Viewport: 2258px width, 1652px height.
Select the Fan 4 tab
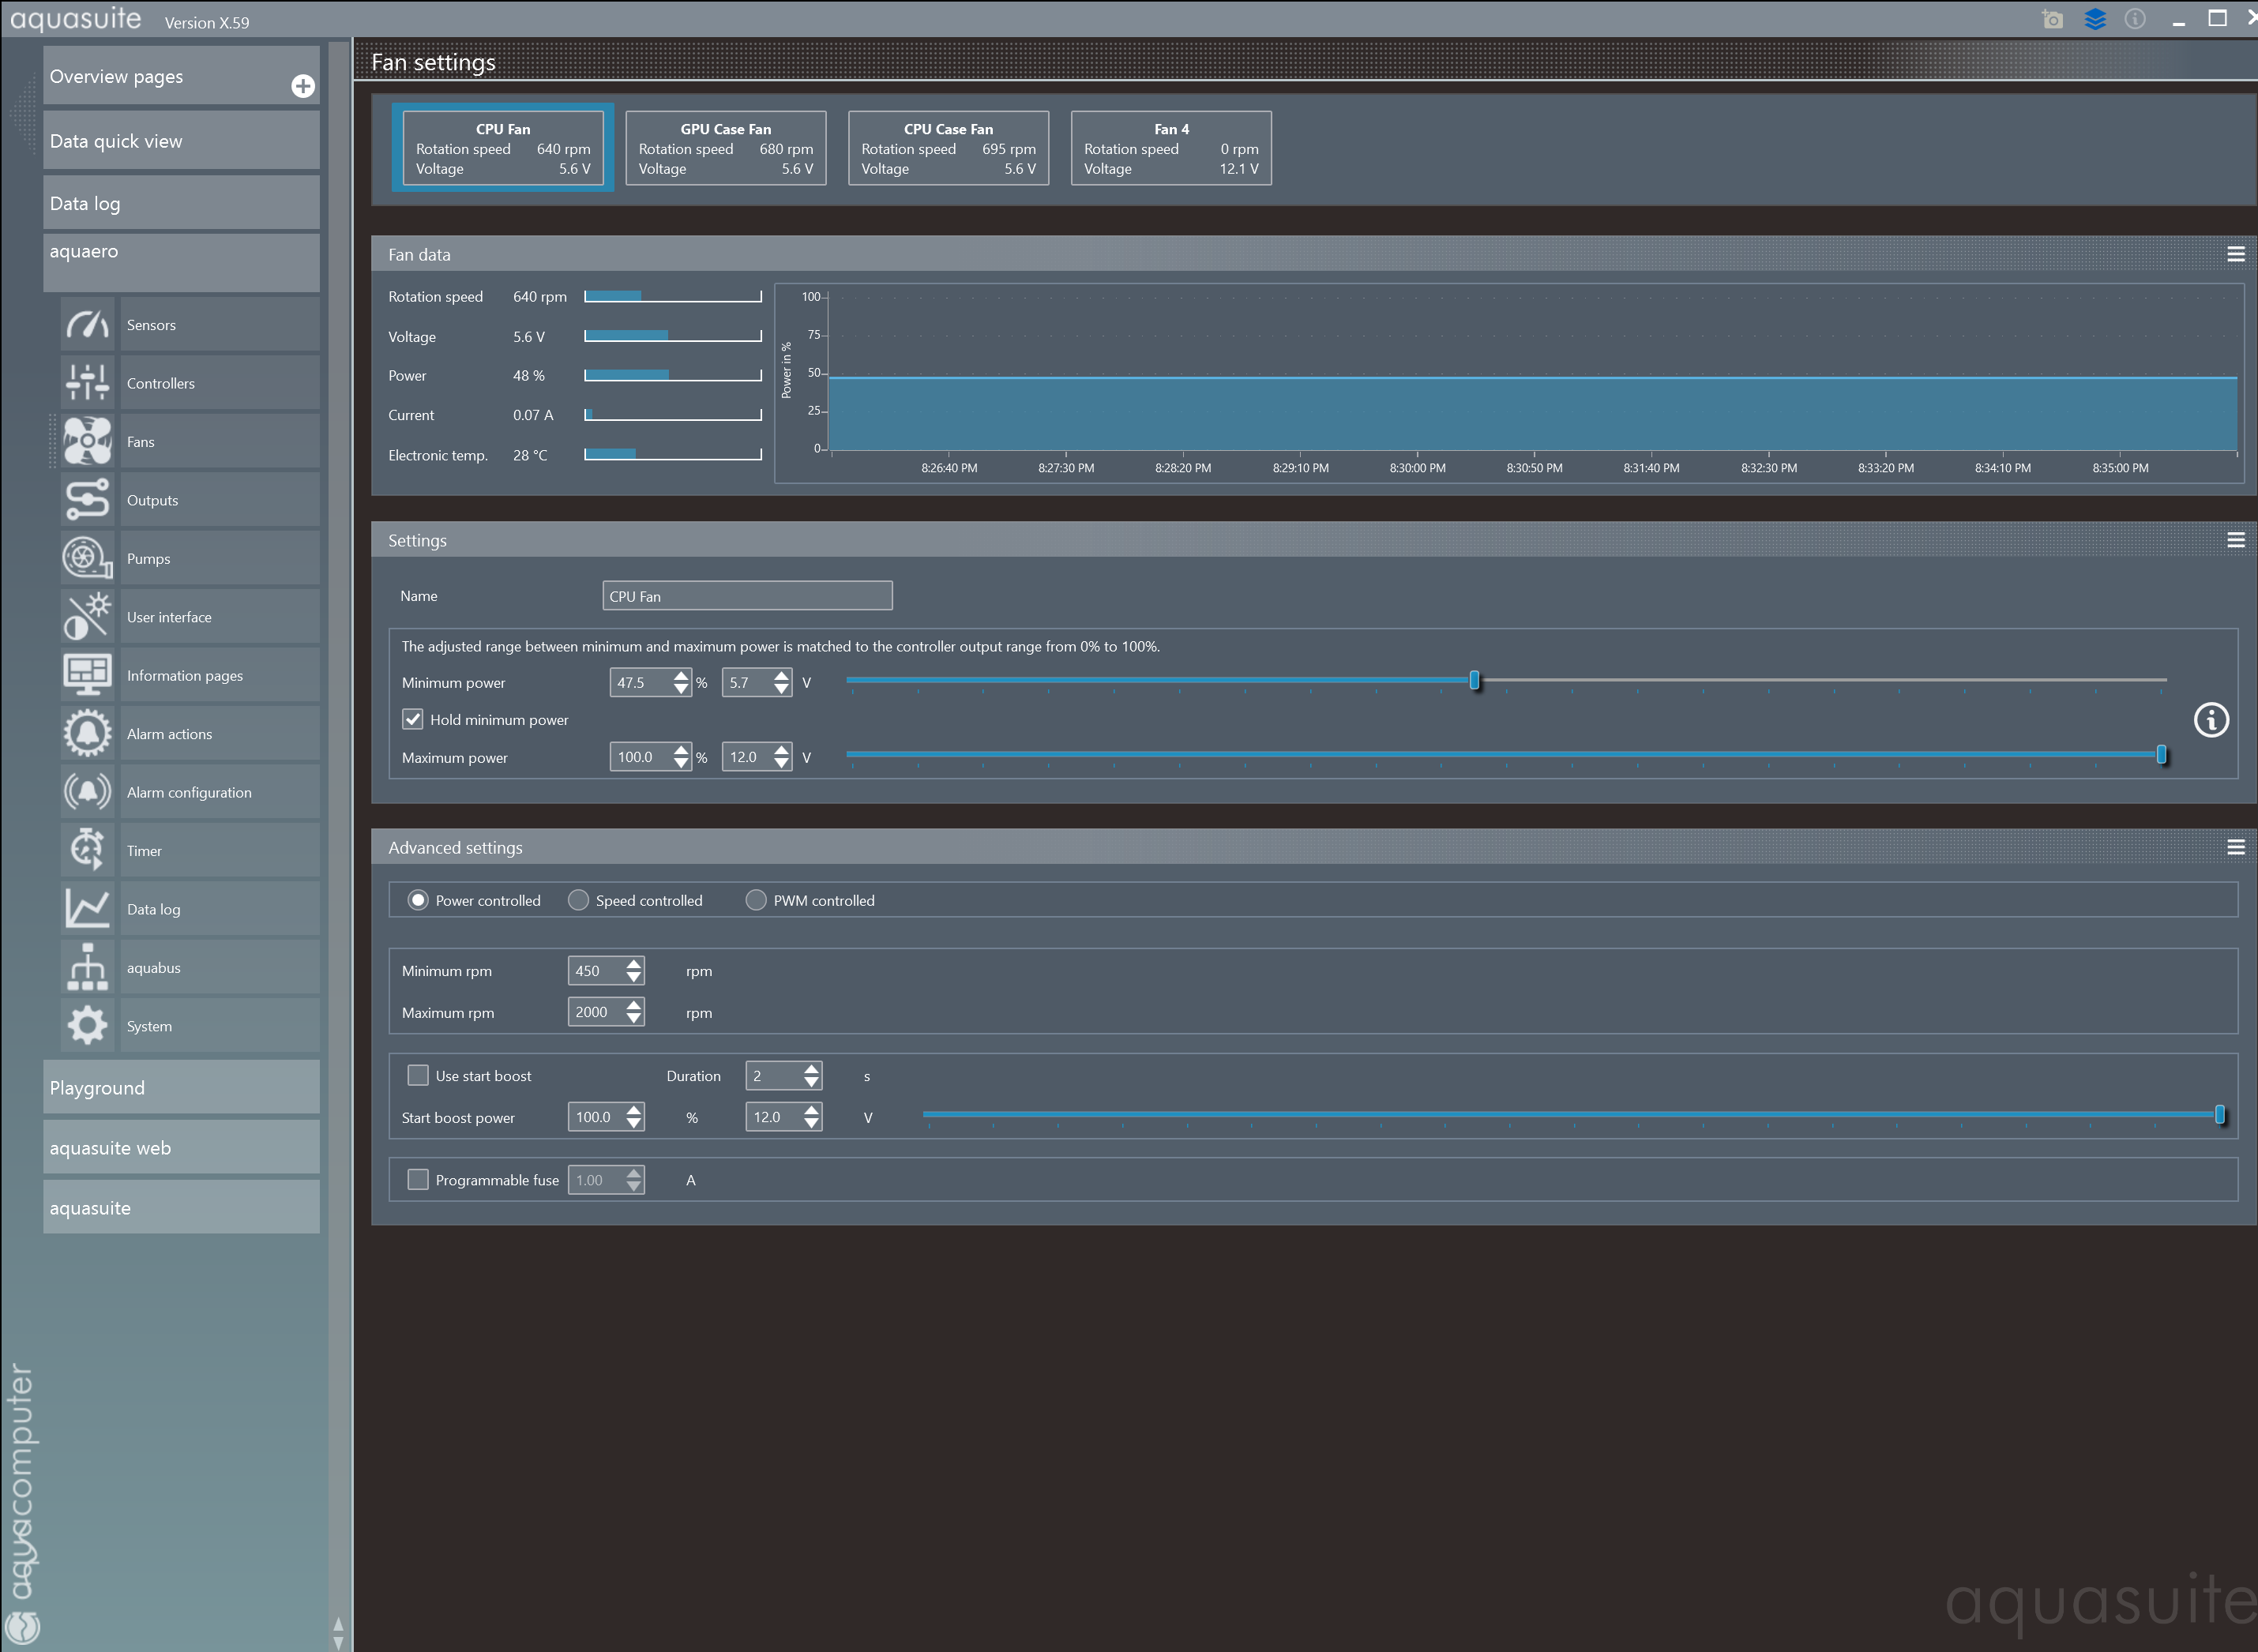pos(1171,148)
